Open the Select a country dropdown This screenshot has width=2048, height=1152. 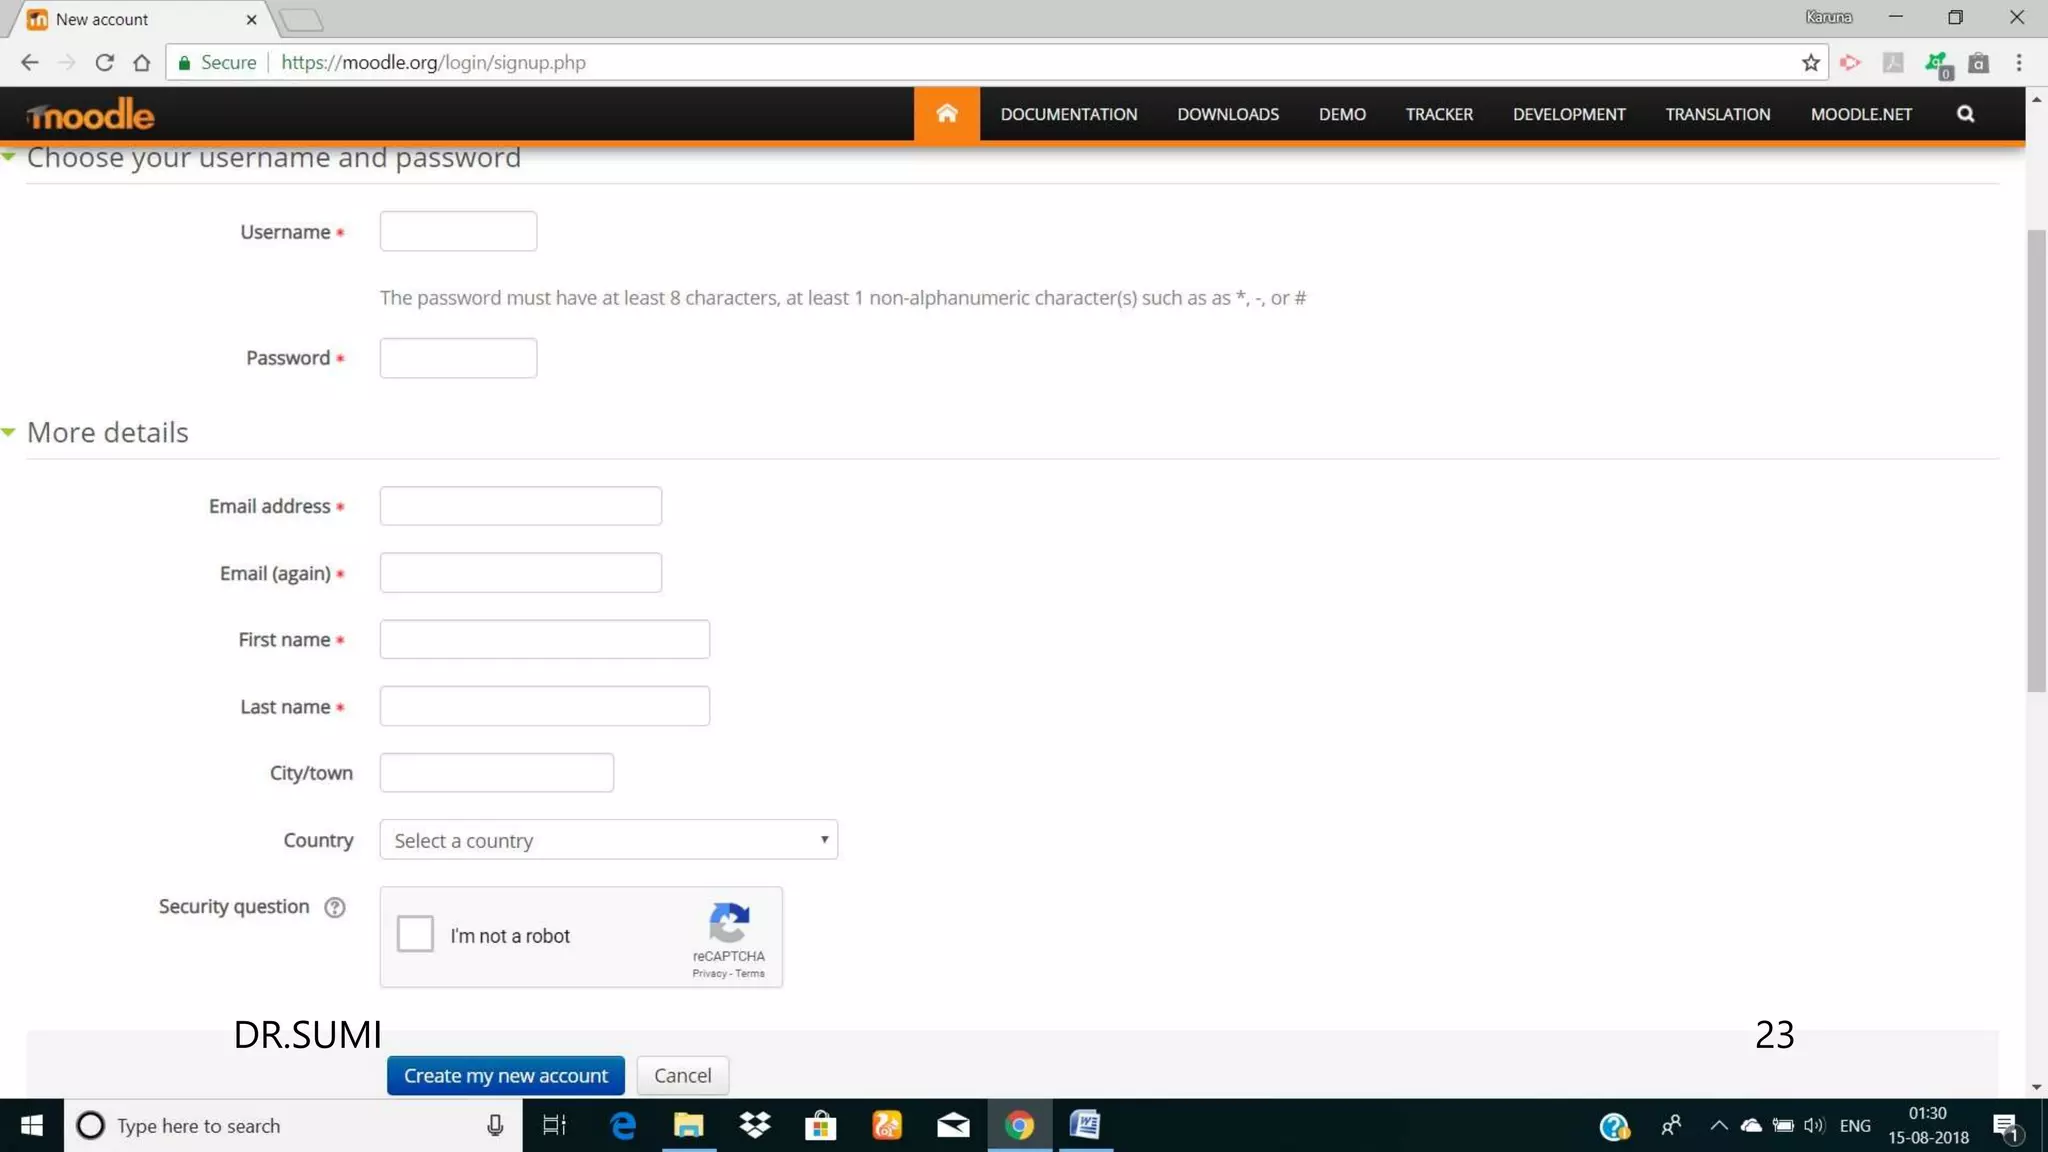tap(608, 840)
